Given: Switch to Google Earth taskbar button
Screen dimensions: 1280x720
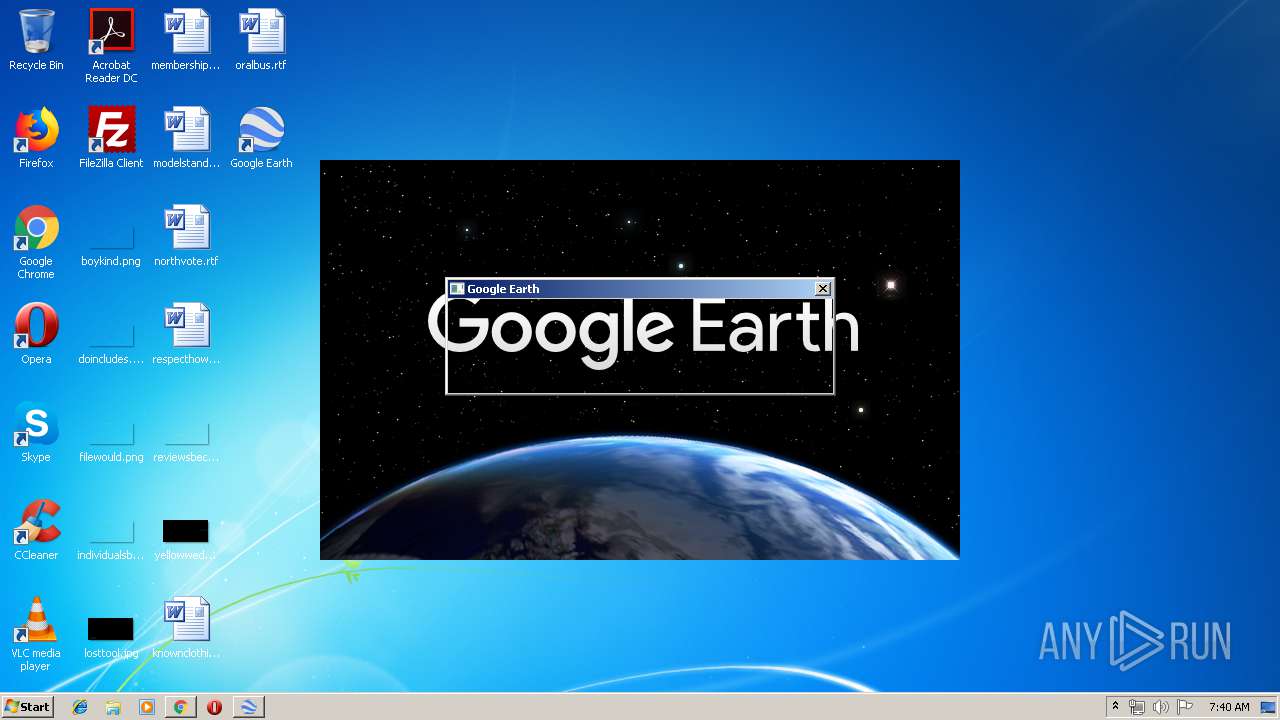Looking at the screenshot, I should (x=248, y=707).
